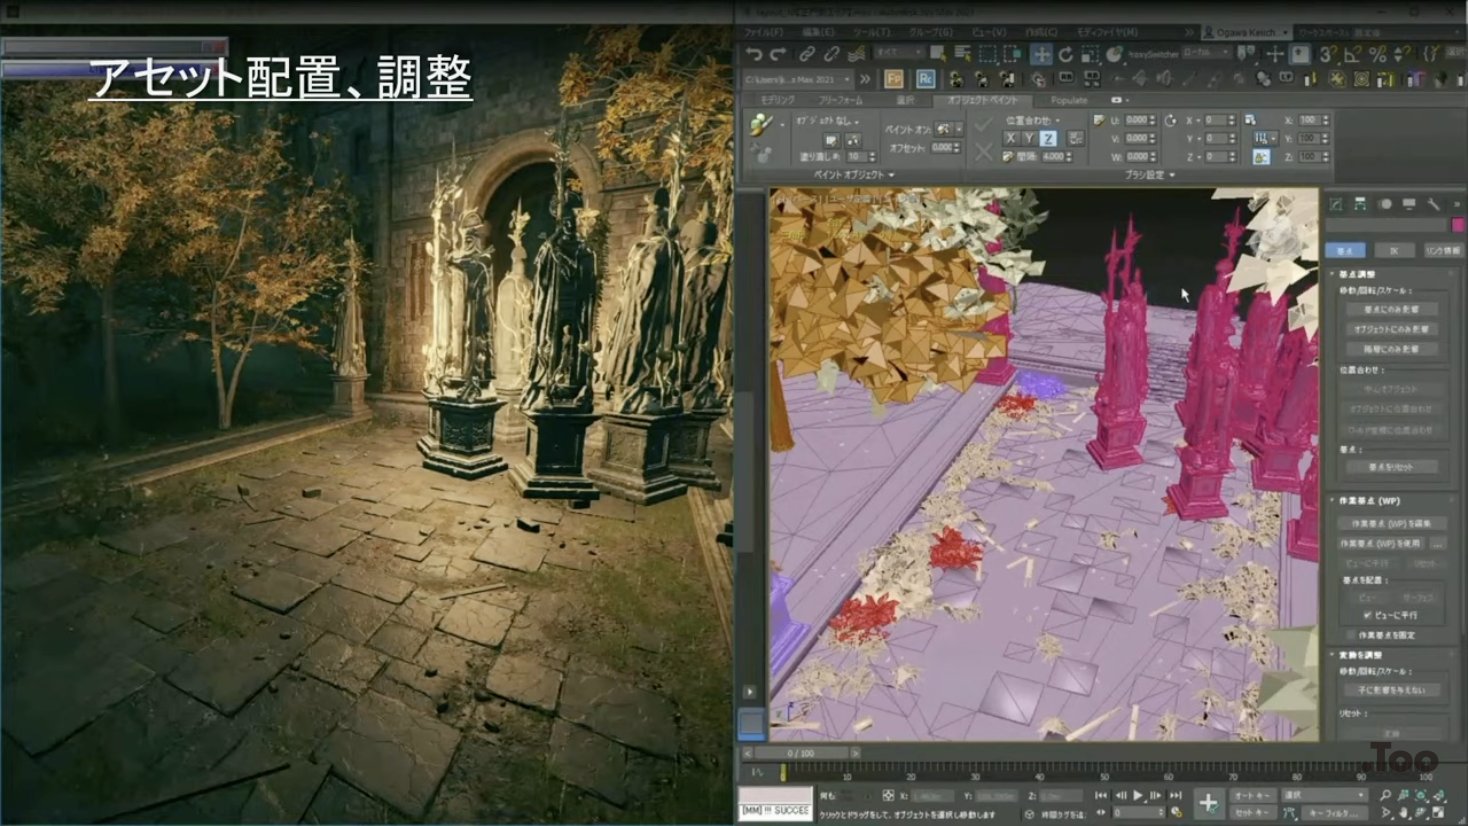Toggle the Z axis alignment button

(1047, 139)
